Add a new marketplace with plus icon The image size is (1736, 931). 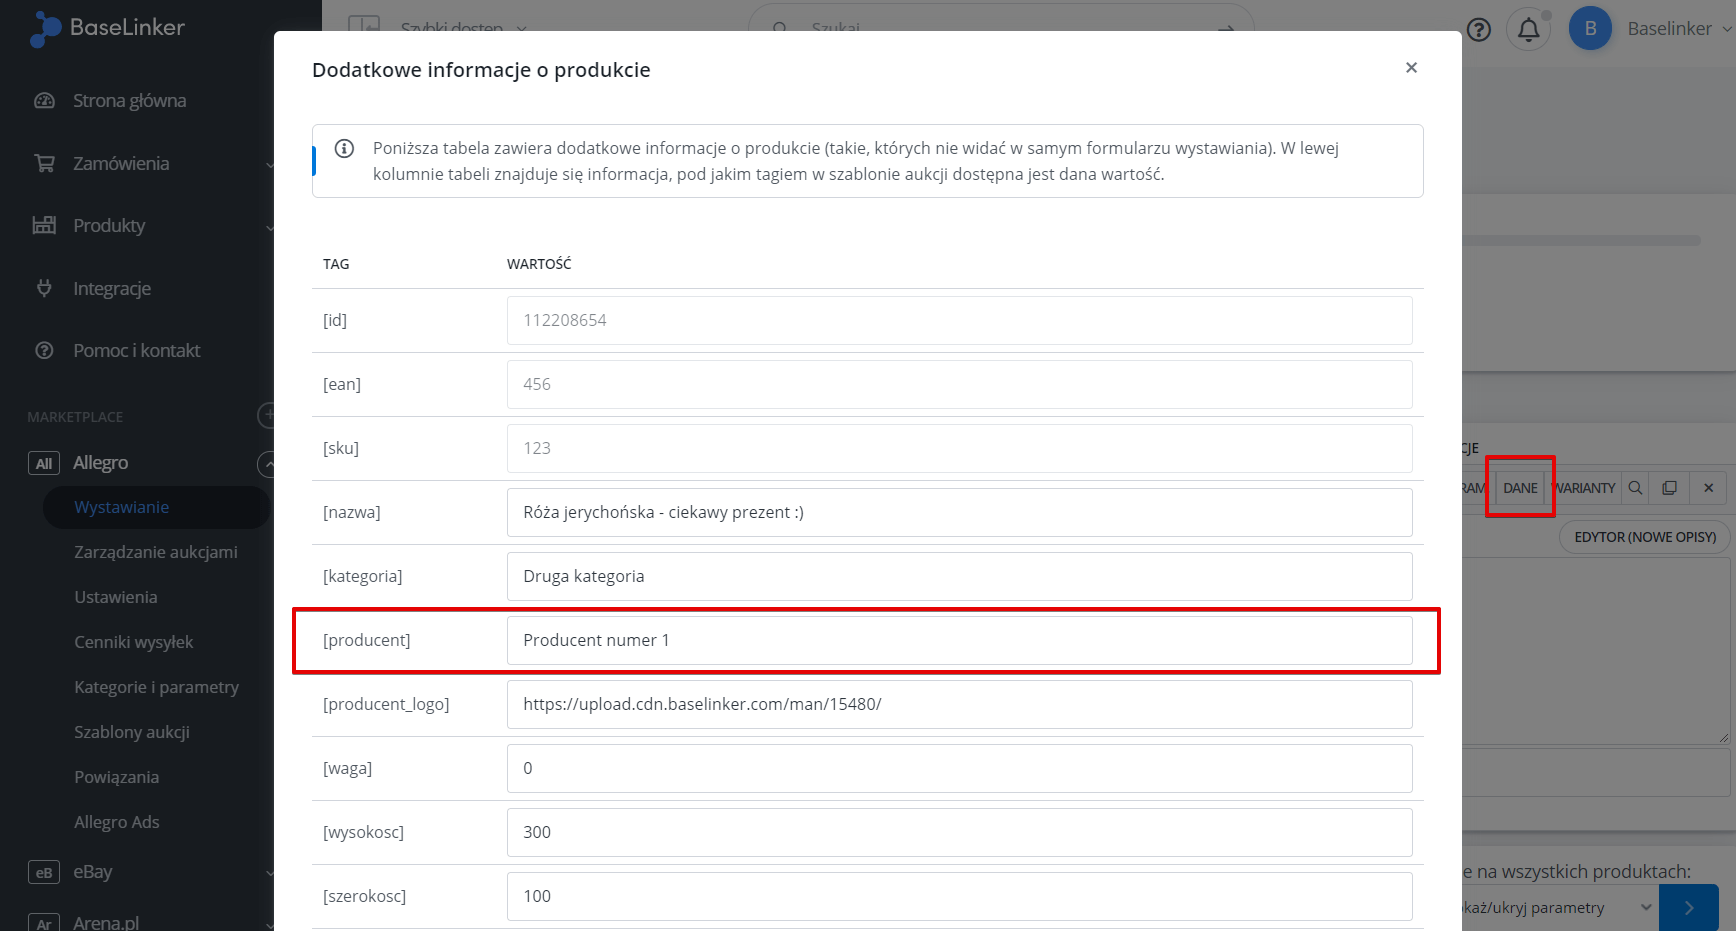pos(266,415)
